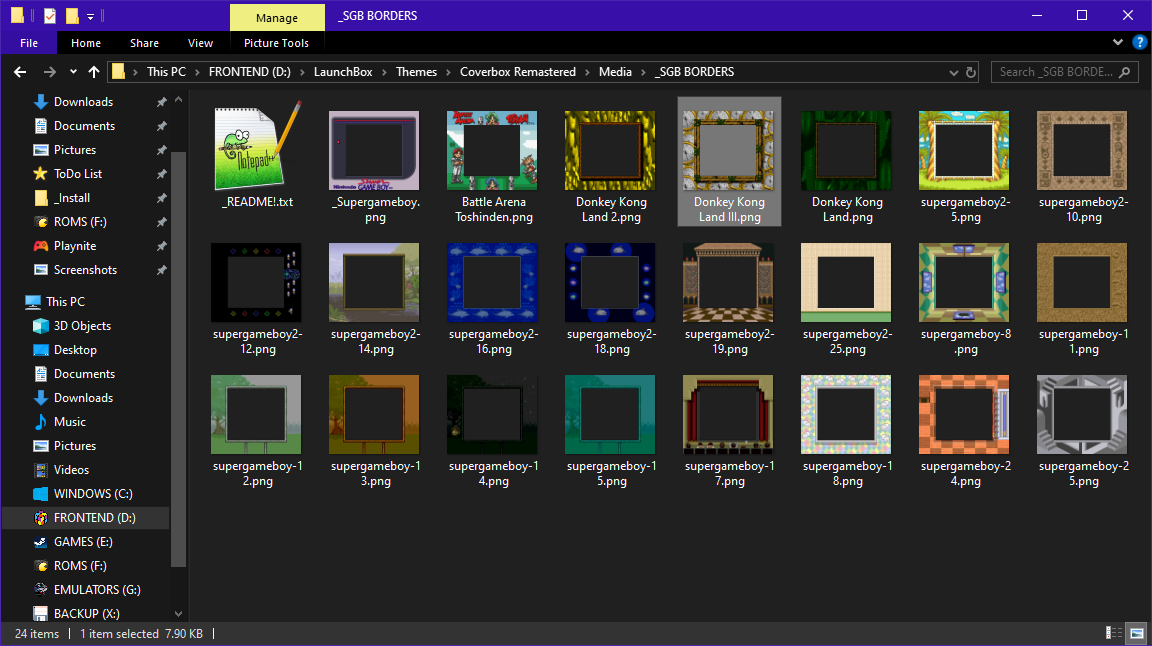Click the This PC monitor icon in sidebar

point(32,302)
